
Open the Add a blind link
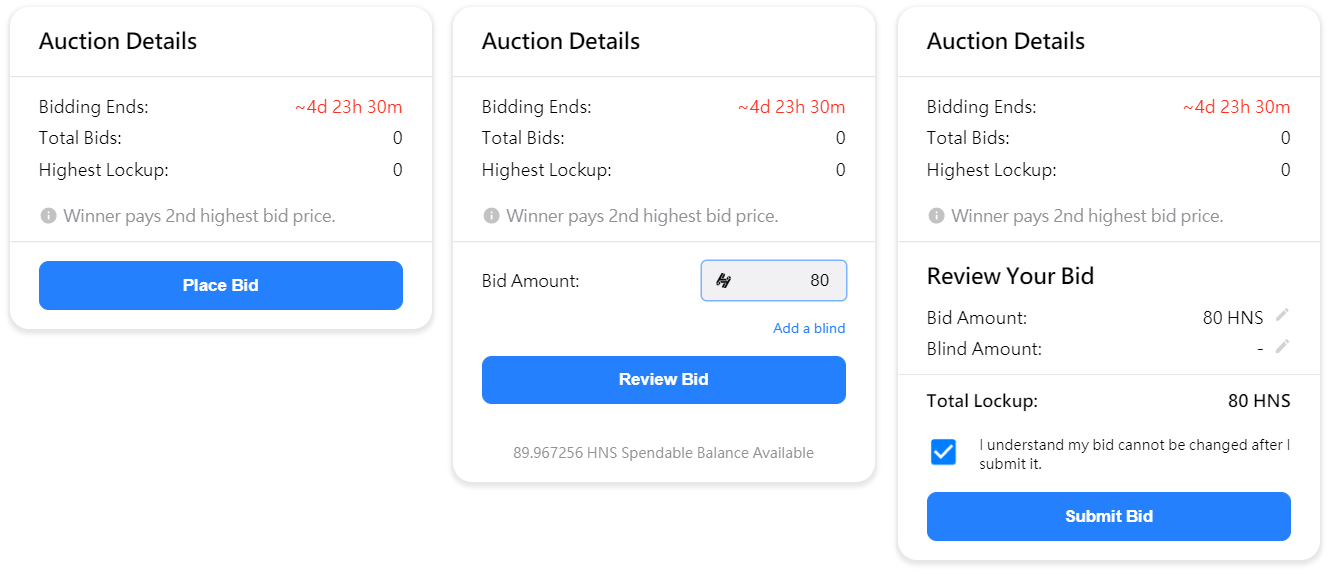click(x=808, y=329)
